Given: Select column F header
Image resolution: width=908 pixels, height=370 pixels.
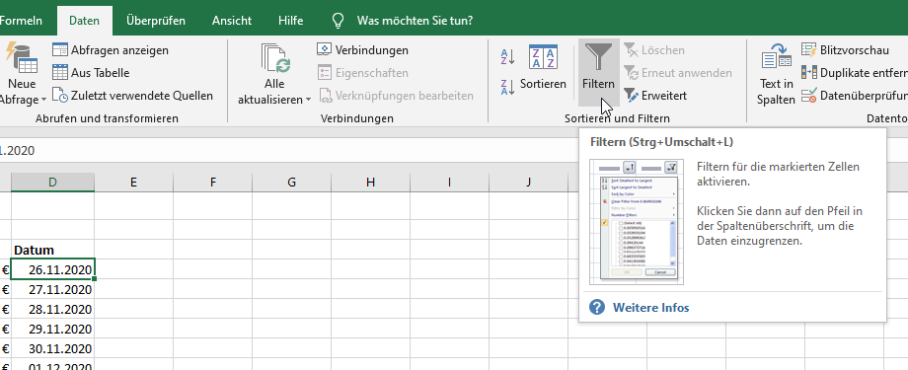Looking at the screenshot, I should point(213,182).
